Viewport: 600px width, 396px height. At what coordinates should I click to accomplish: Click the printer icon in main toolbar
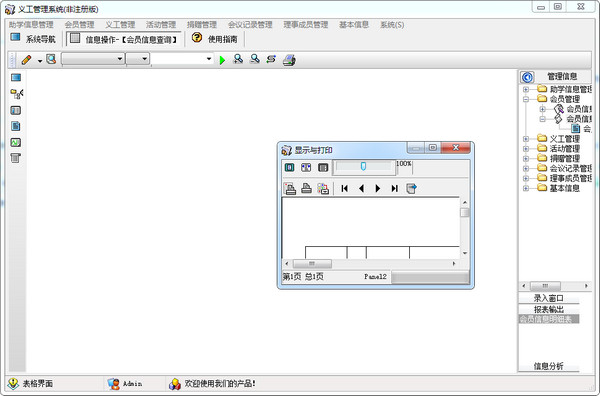coord(289,60)
